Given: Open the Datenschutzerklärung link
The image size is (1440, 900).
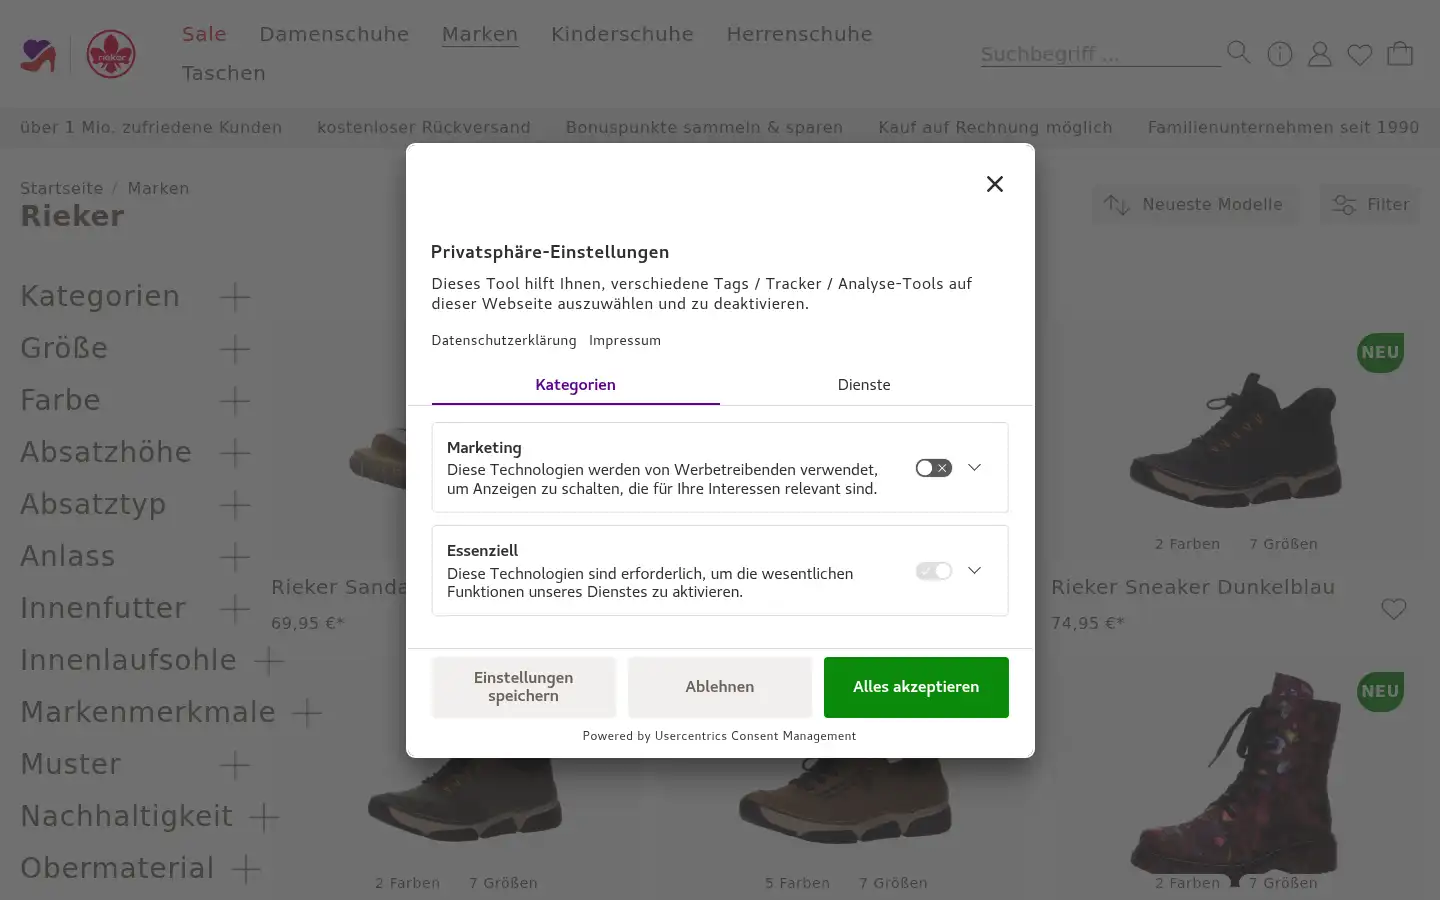Looking at the screenshot, I should point(504,340).
